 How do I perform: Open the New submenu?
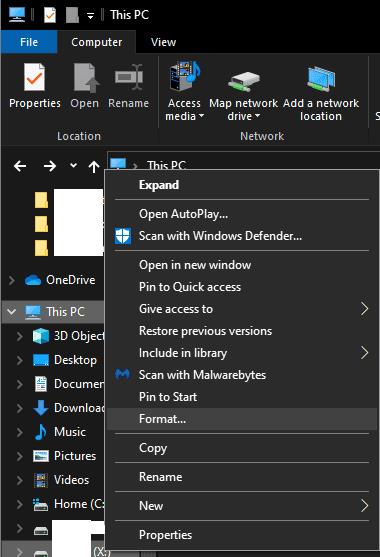point(241,506)
